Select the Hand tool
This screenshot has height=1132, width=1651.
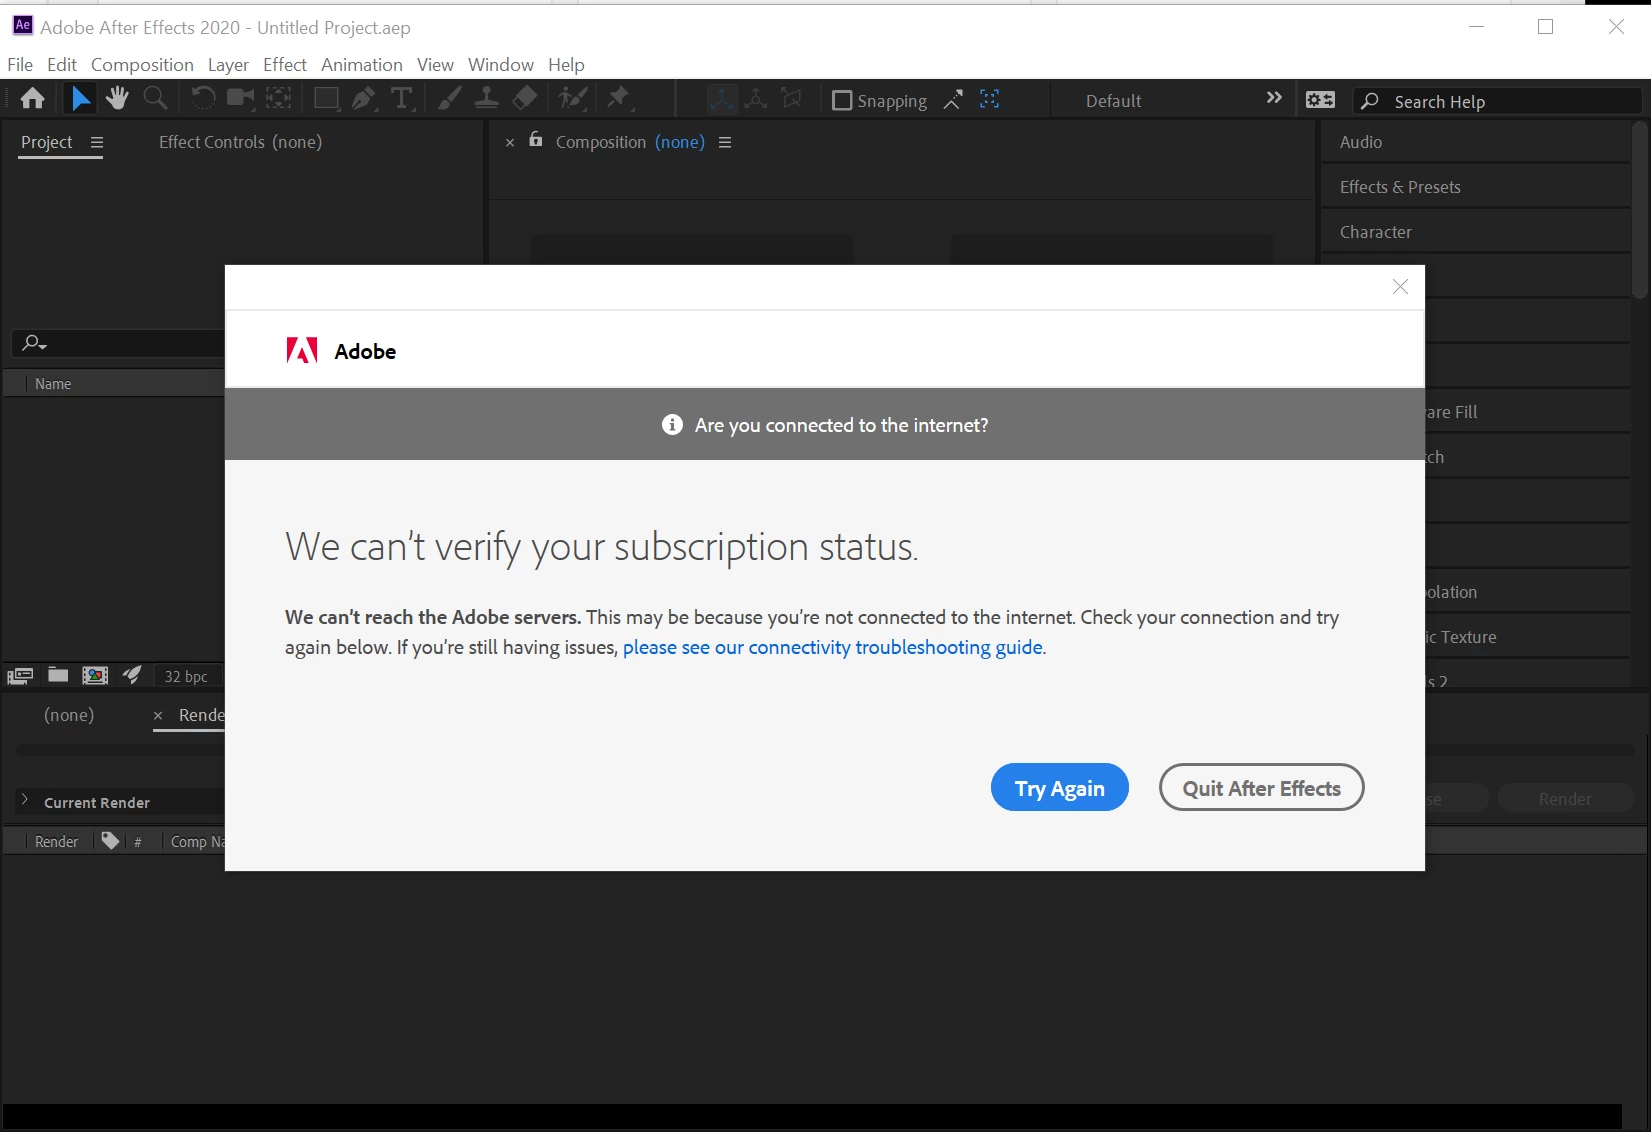click(117, 98)
